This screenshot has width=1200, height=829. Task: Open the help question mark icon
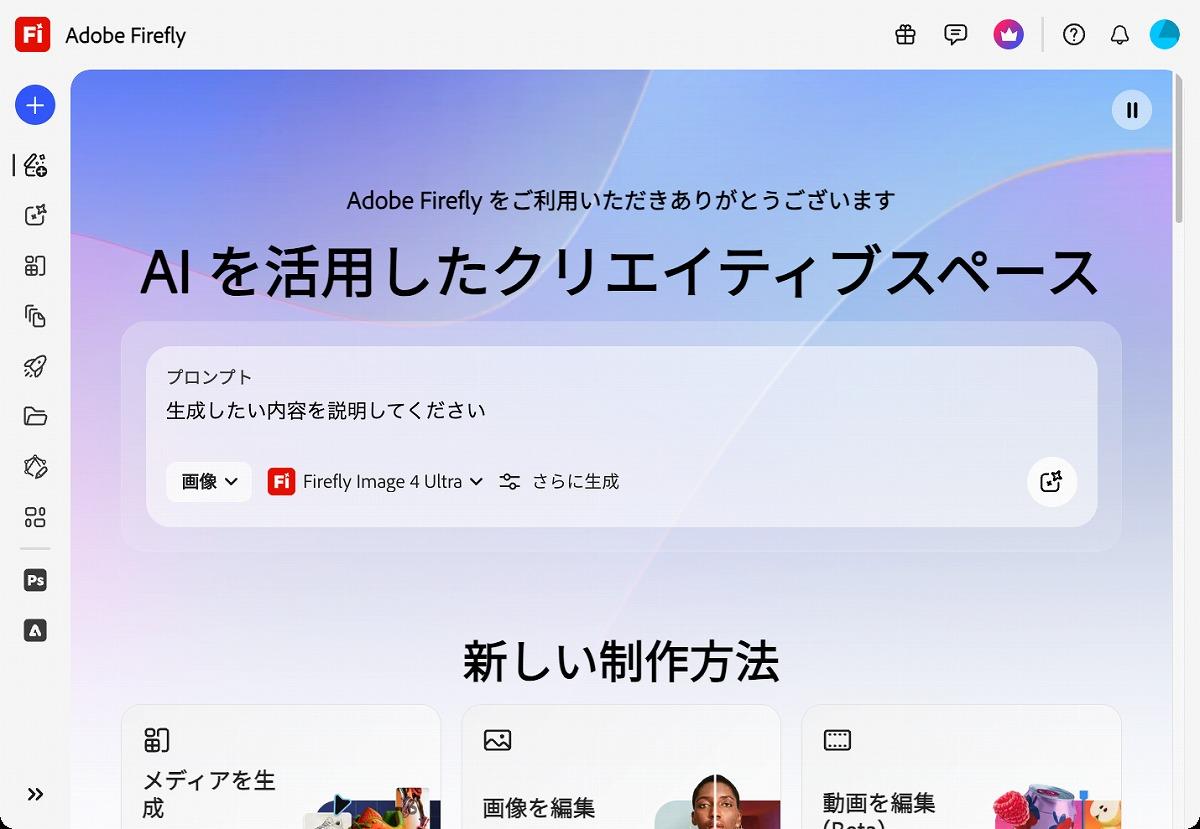click(1074, 35)
